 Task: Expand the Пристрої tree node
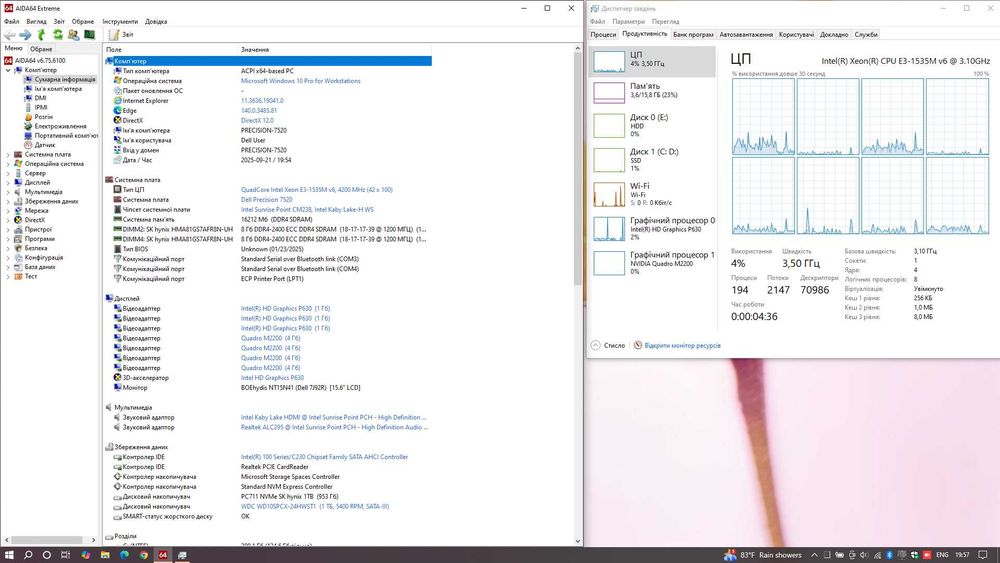[x=8, y=230]
